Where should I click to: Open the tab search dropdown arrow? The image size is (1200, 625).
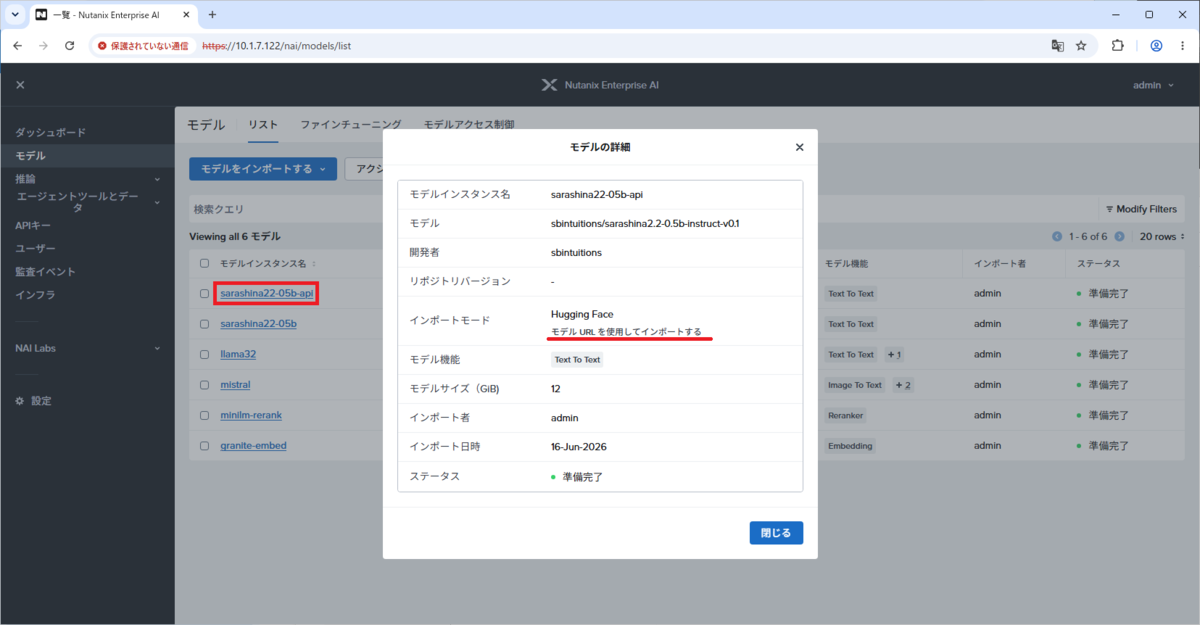click(x=15, y=15)
